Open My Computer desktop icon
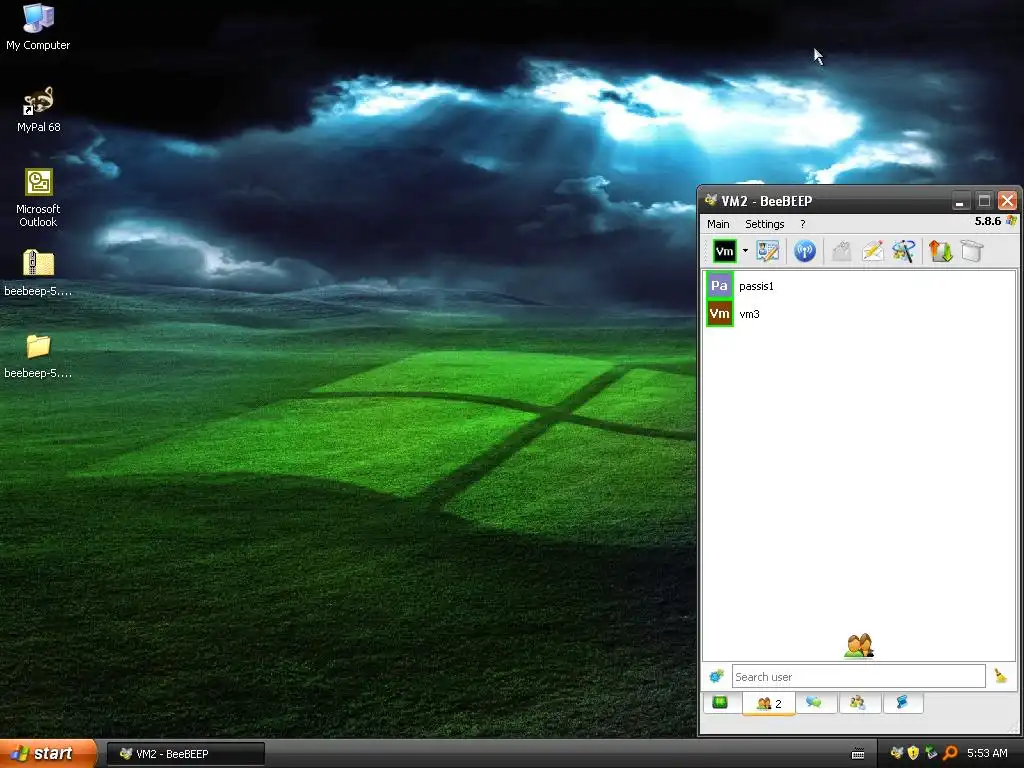Viewport: 1024px width, 768px height. (x=38, y=27)
